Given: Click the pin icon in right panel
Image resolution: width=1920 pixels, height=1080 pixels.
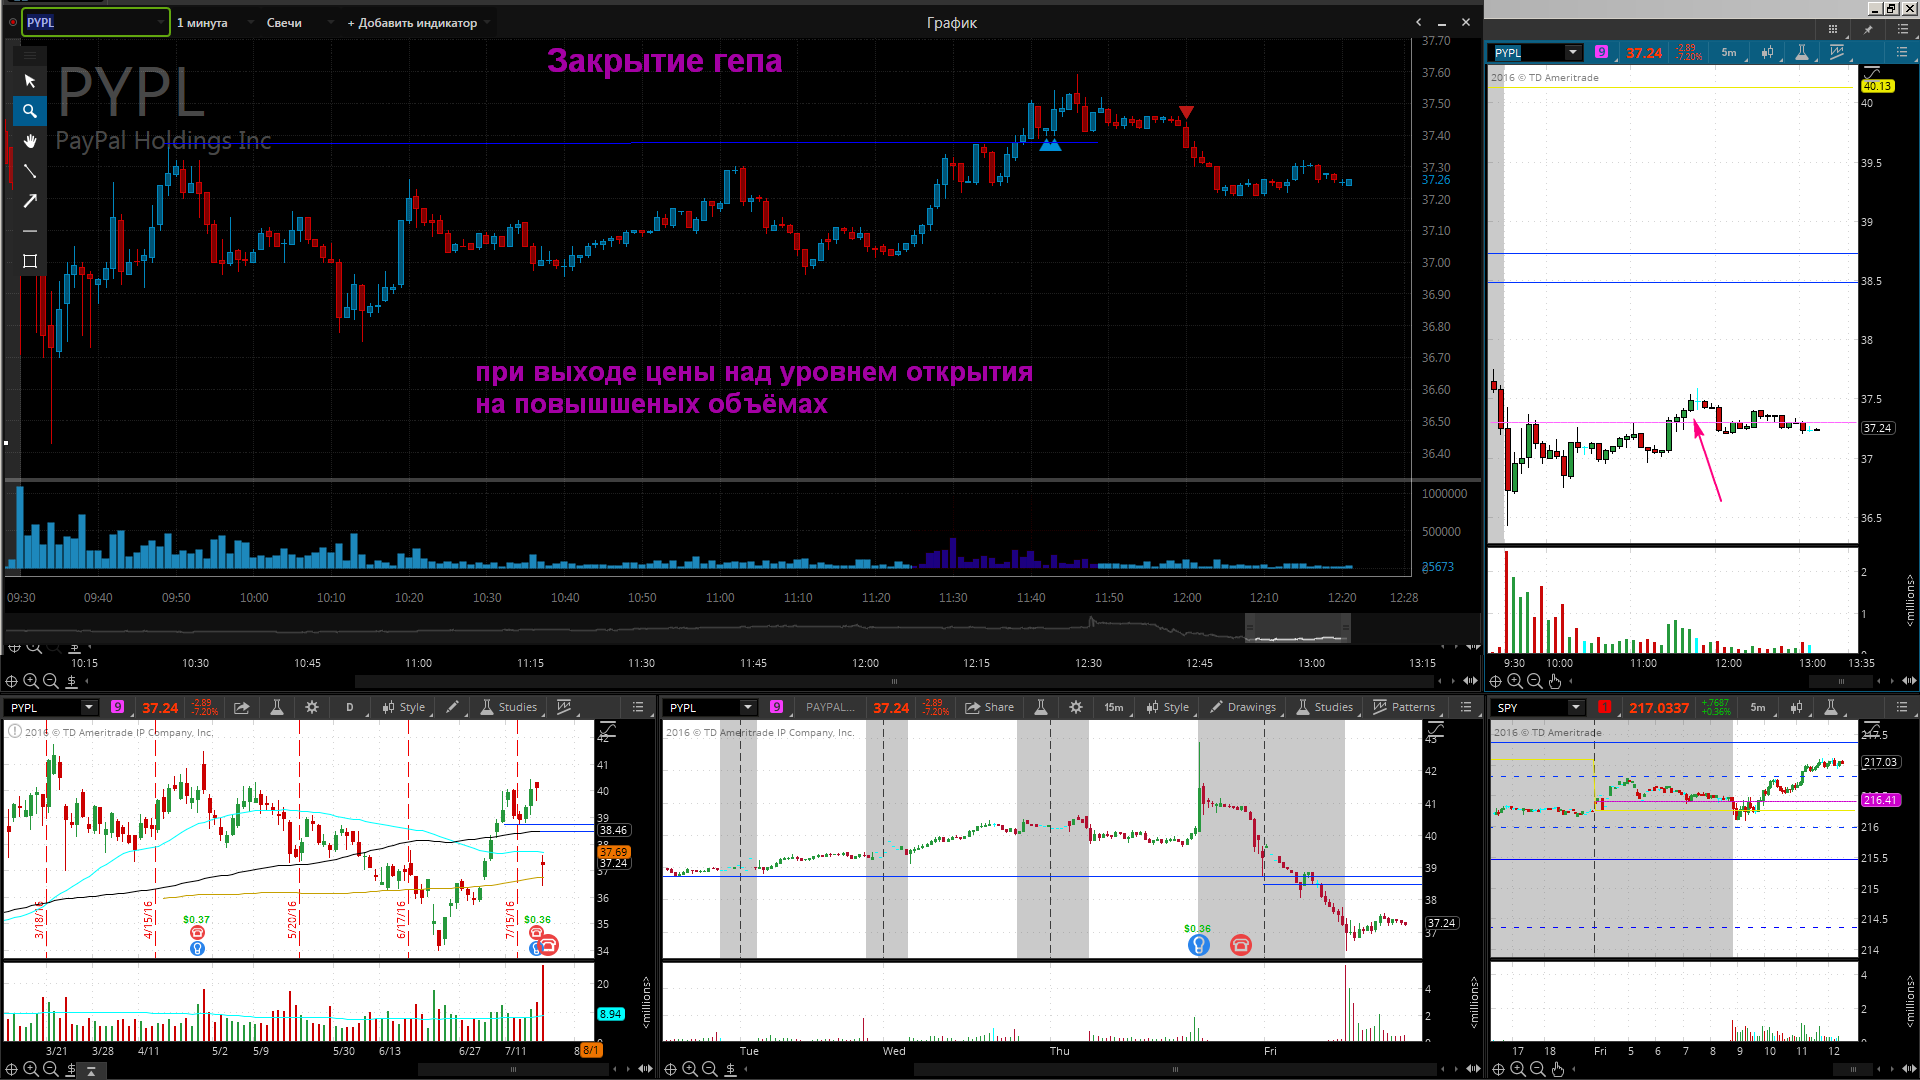Looking at the screenshot, I should pos(1867,30).
